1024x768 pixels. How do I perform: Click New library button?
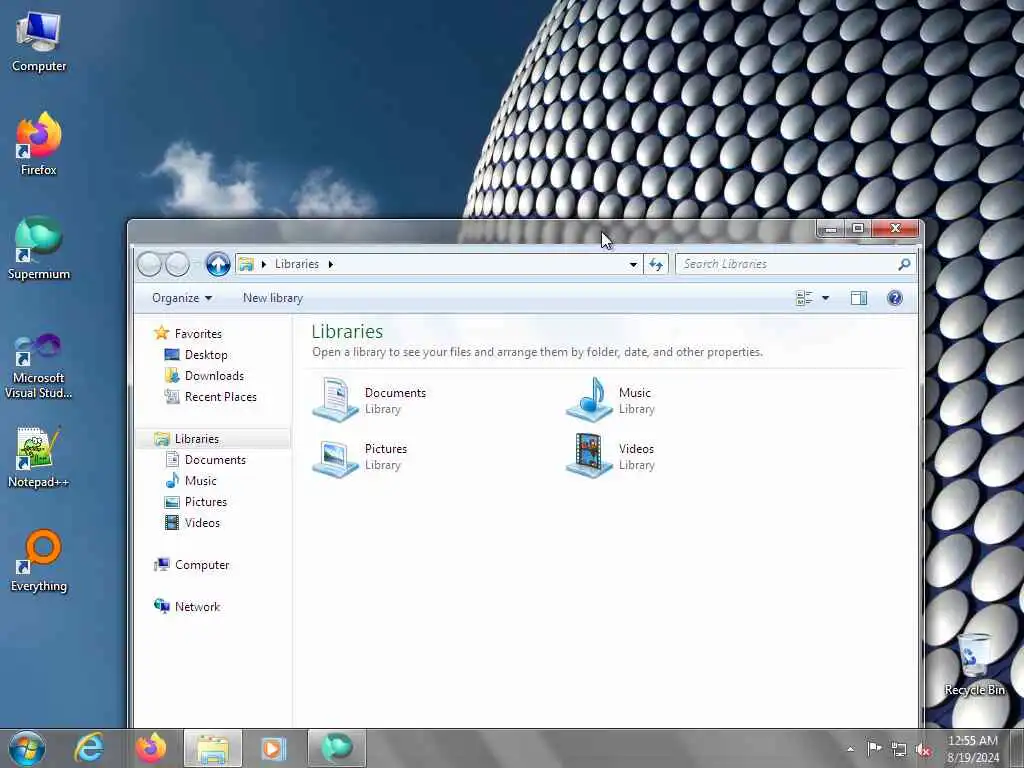[273, 298]
